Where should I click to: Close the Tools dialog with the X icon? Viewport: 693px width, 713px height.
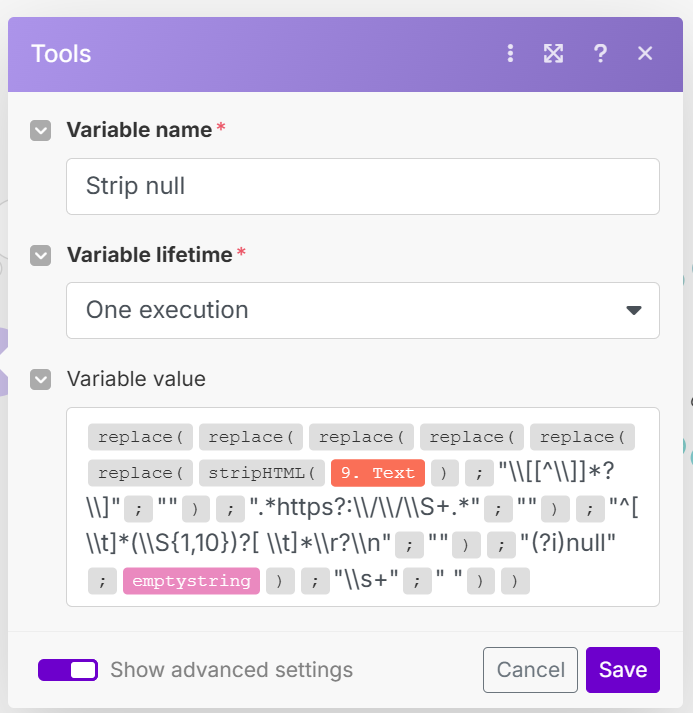645,54
